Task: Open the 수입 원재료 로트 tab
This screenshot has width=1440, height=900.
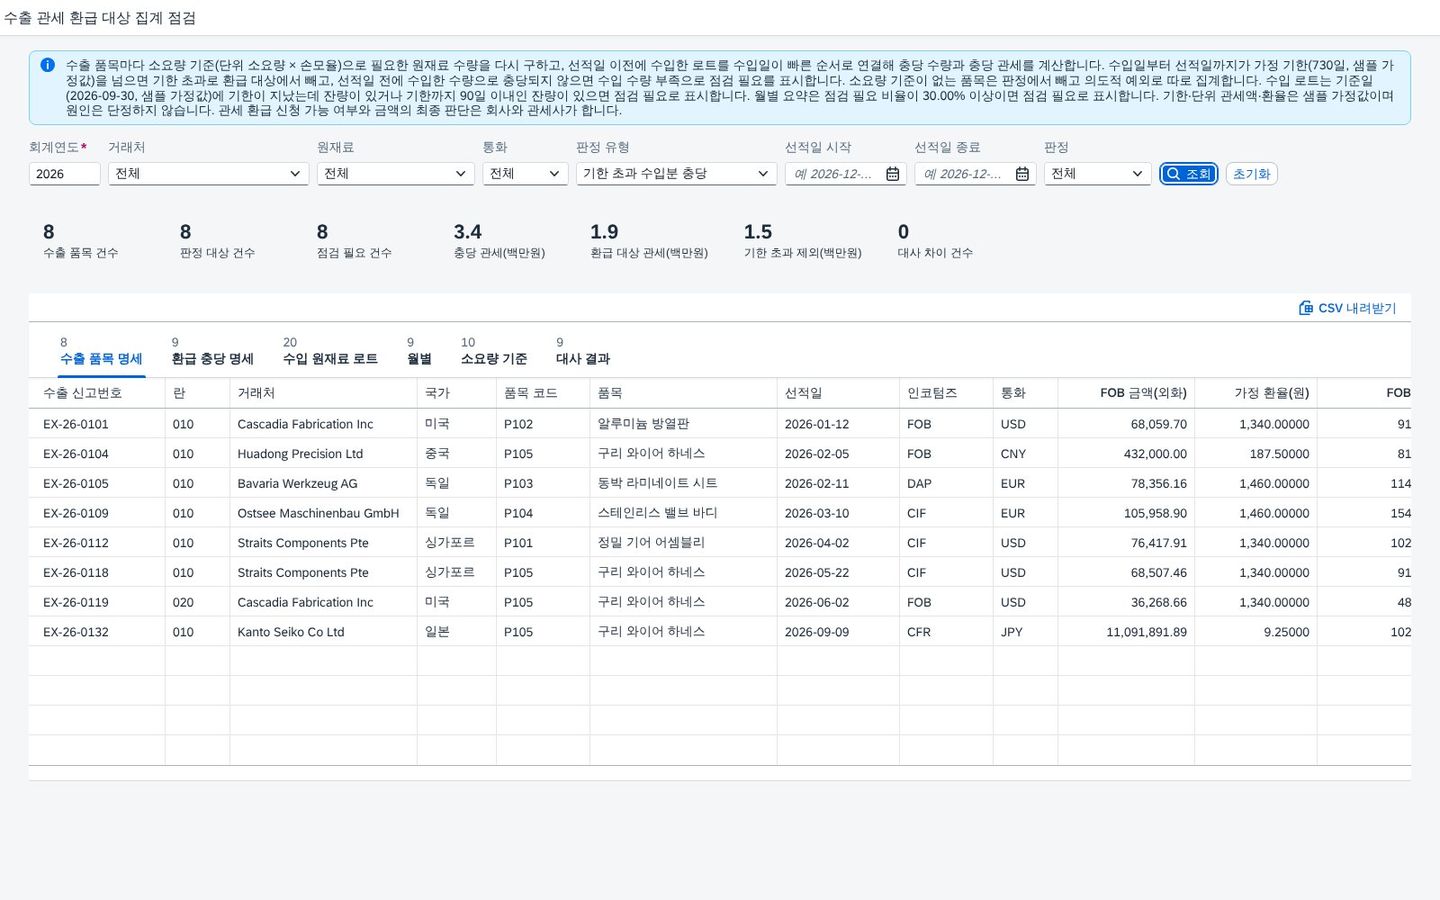Action: coord(330,351)
